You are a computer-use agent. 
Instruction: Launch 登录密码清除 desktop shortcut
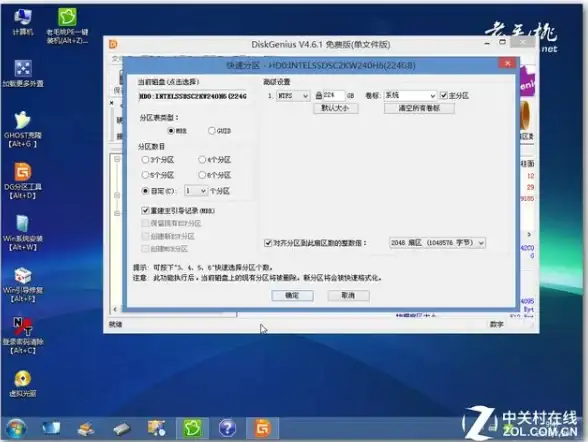coord(23,336)
